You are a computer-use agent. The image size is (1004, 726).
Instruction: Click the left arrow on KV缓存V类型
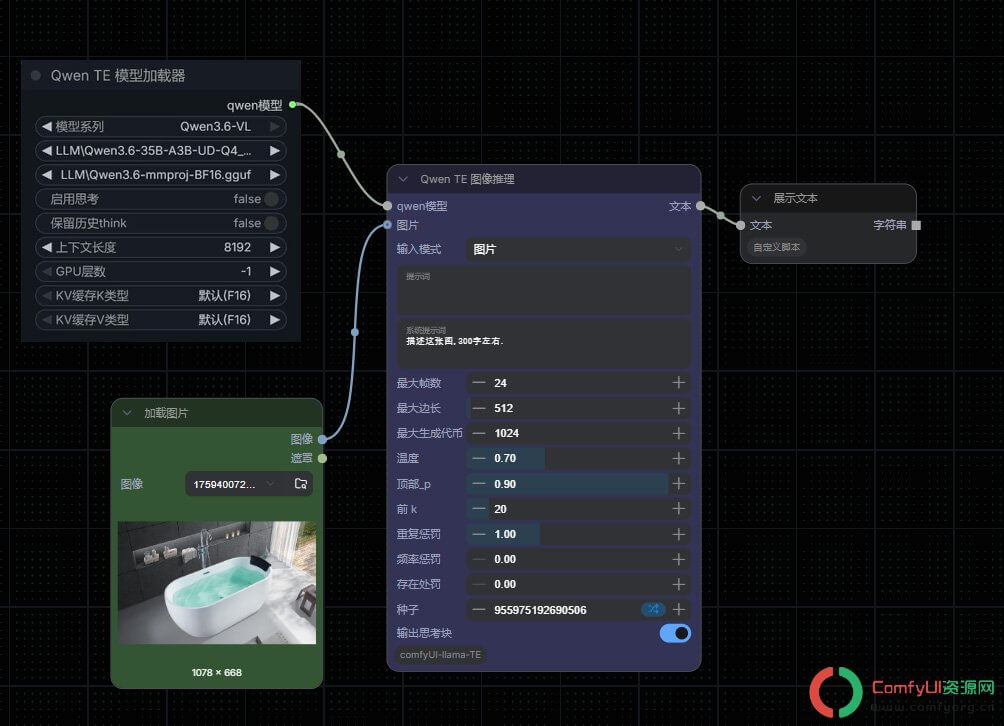coord(46,319)
